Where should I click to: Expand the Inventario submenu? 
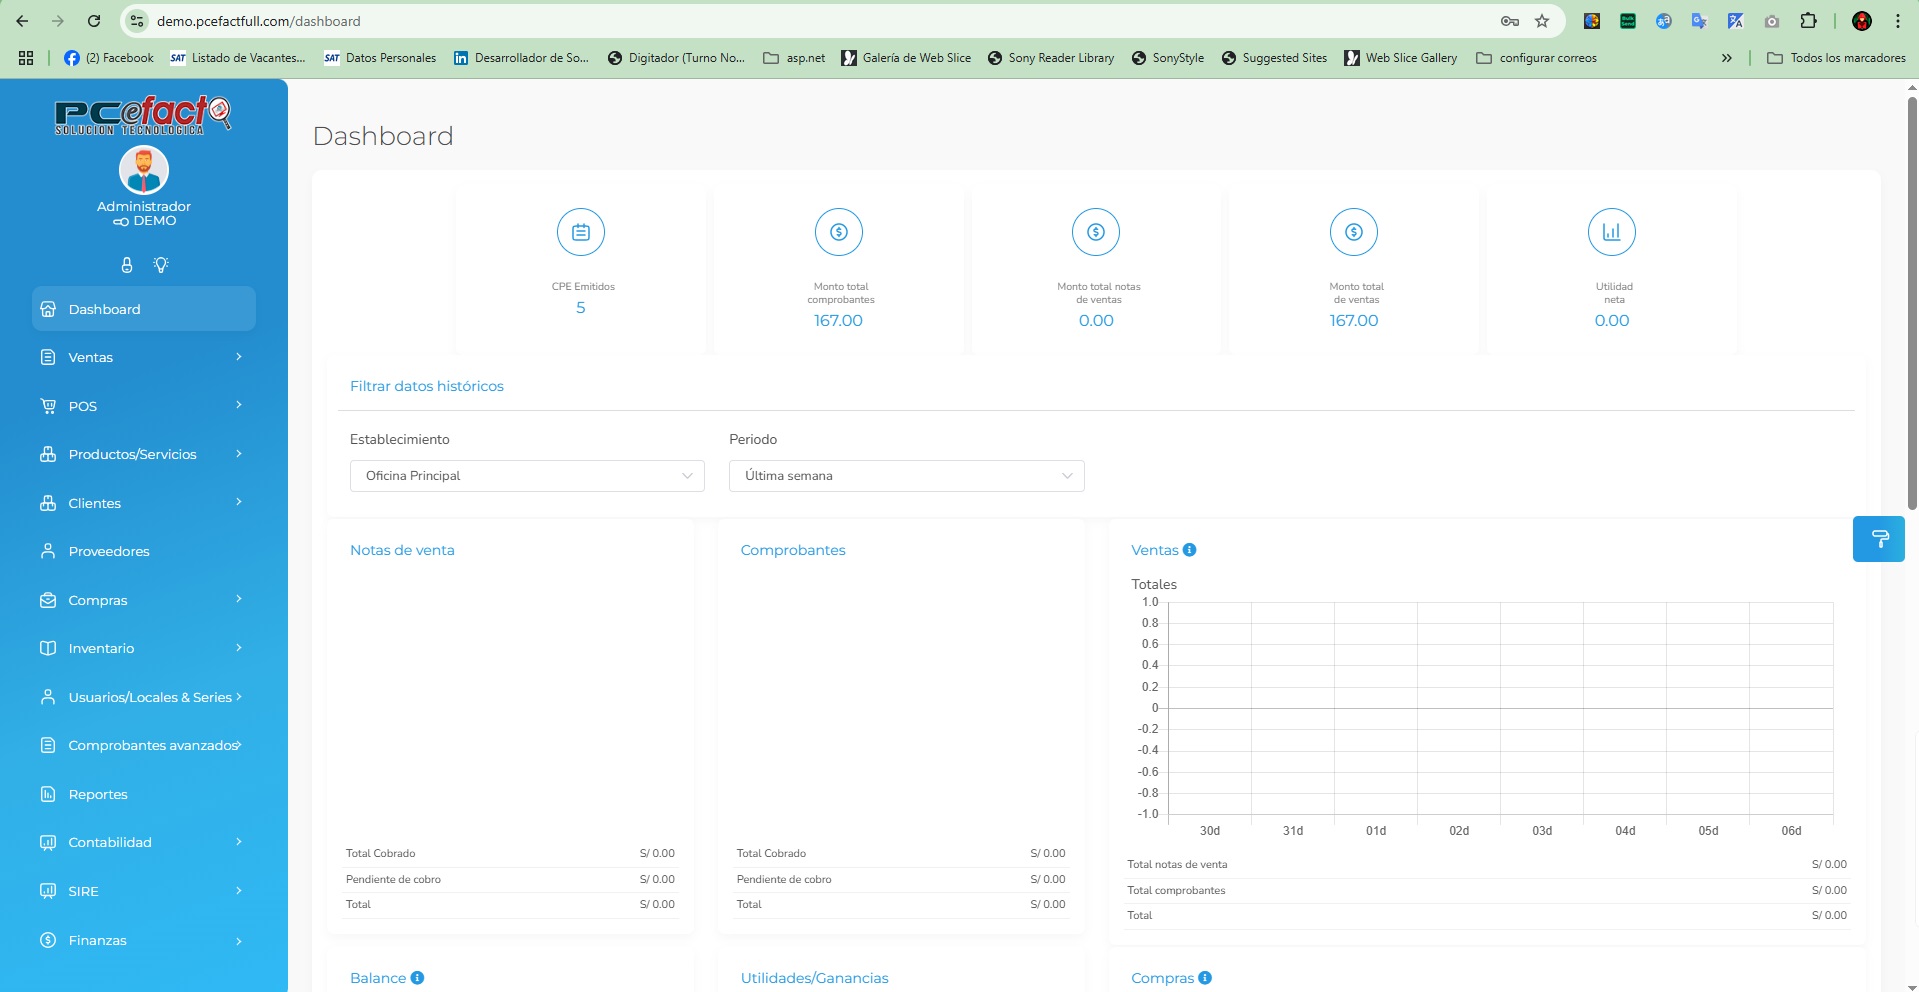click(x=143, y=648)
